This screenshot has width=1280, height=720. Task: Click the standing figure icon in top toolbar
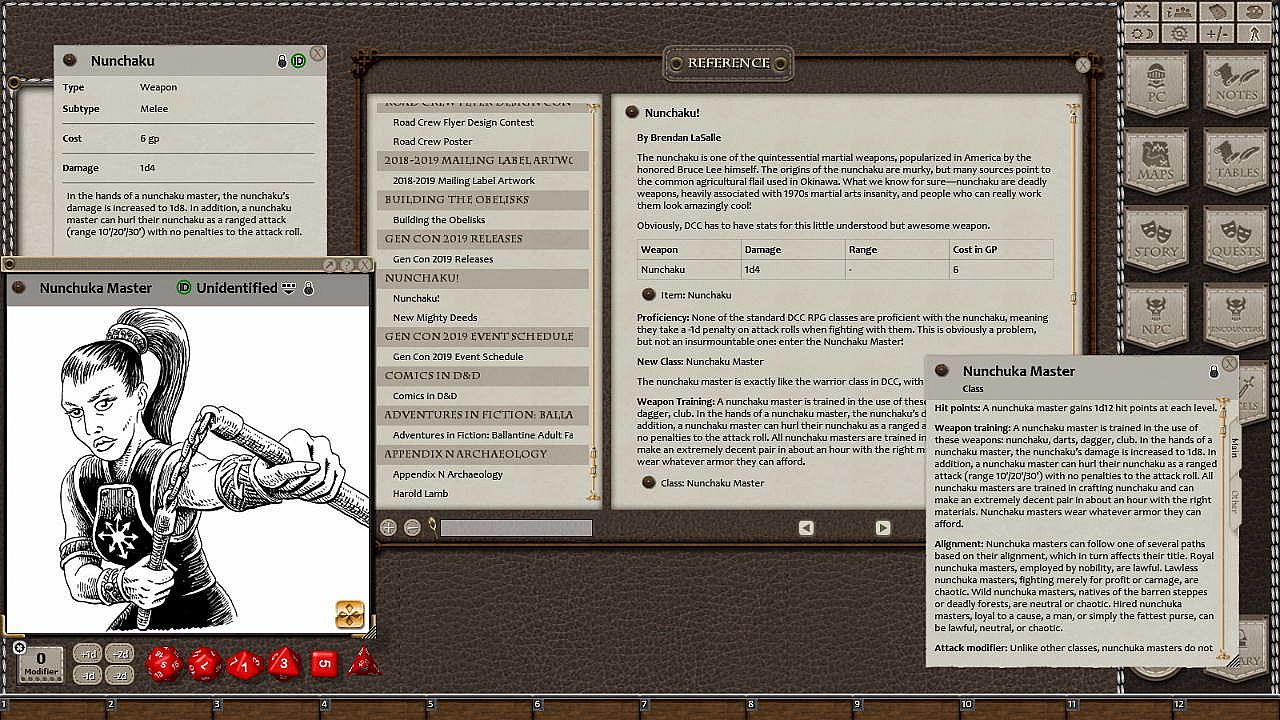click(x=1255, y=33)
